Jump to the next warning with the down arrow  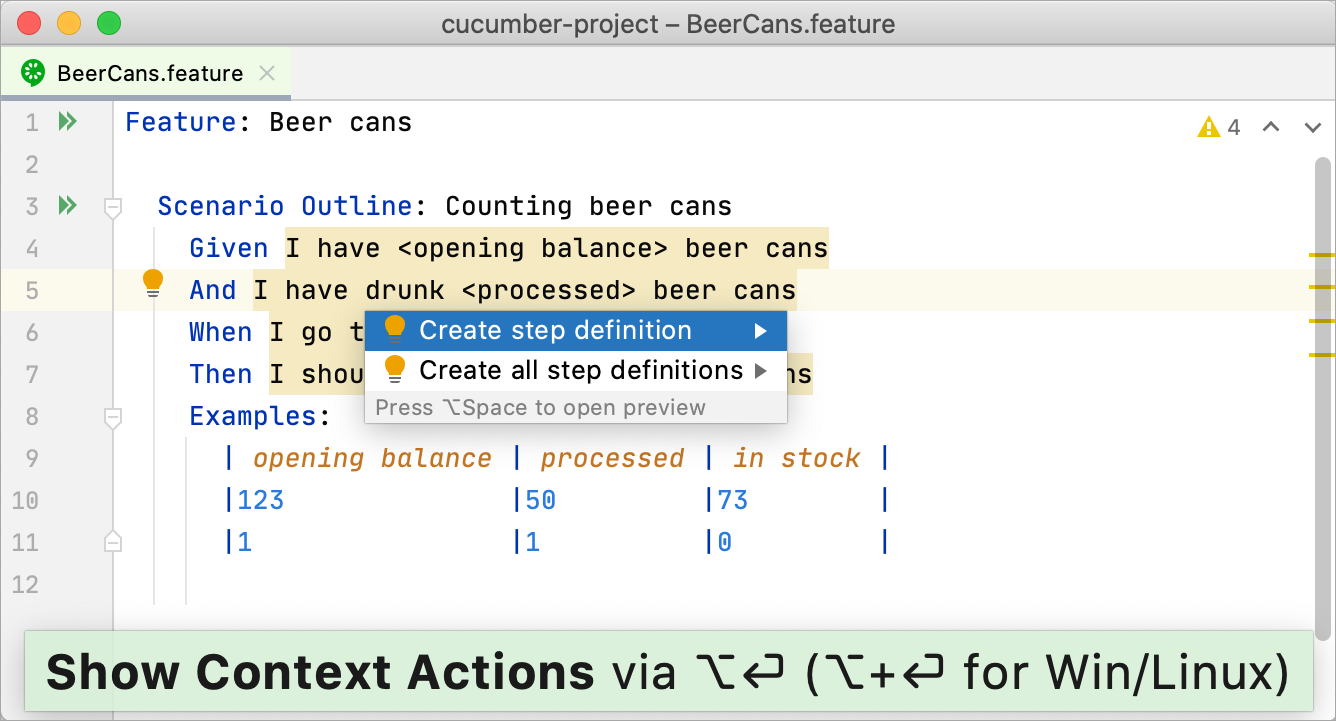coord(1311,127)
